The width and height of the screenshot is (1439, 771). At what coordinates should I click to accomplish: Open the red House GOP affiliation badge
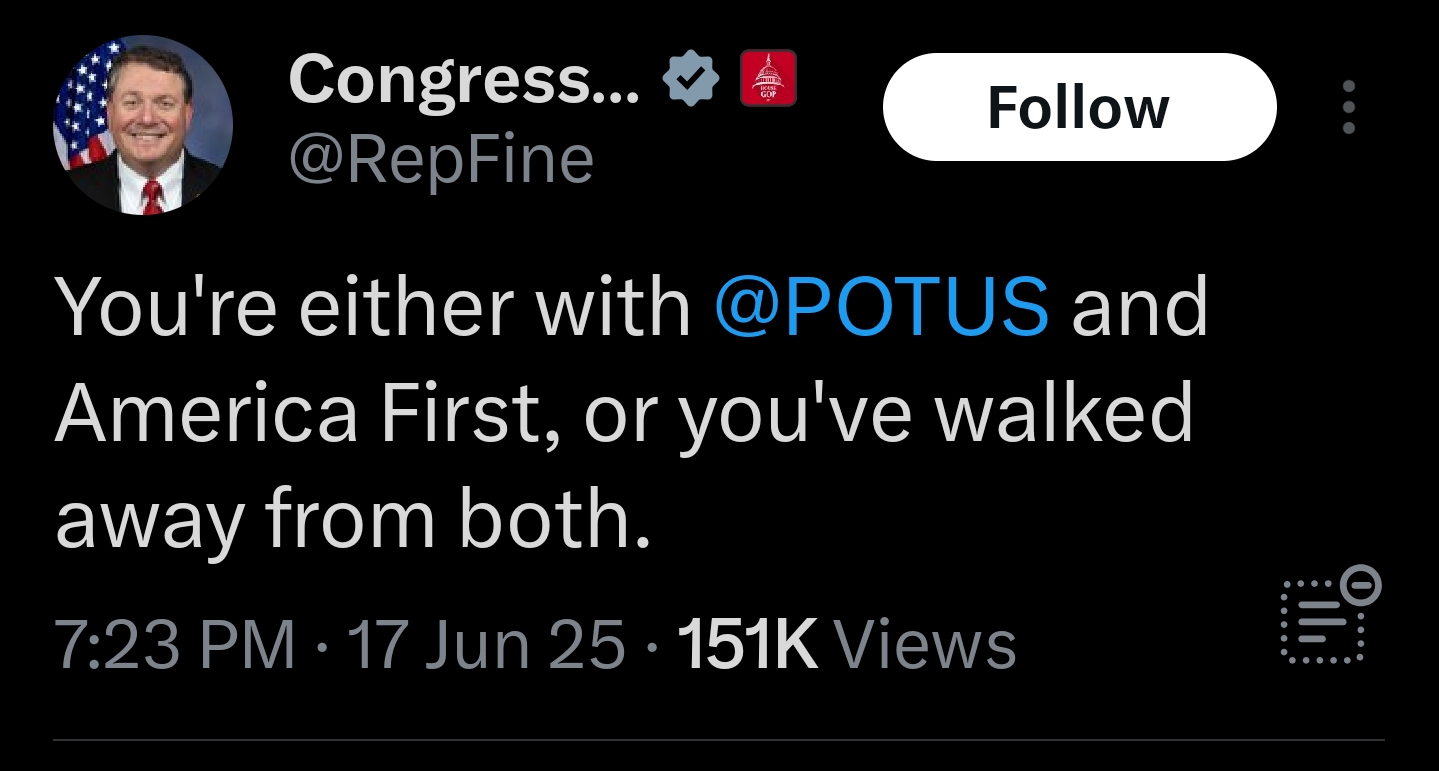pos(768,78)
